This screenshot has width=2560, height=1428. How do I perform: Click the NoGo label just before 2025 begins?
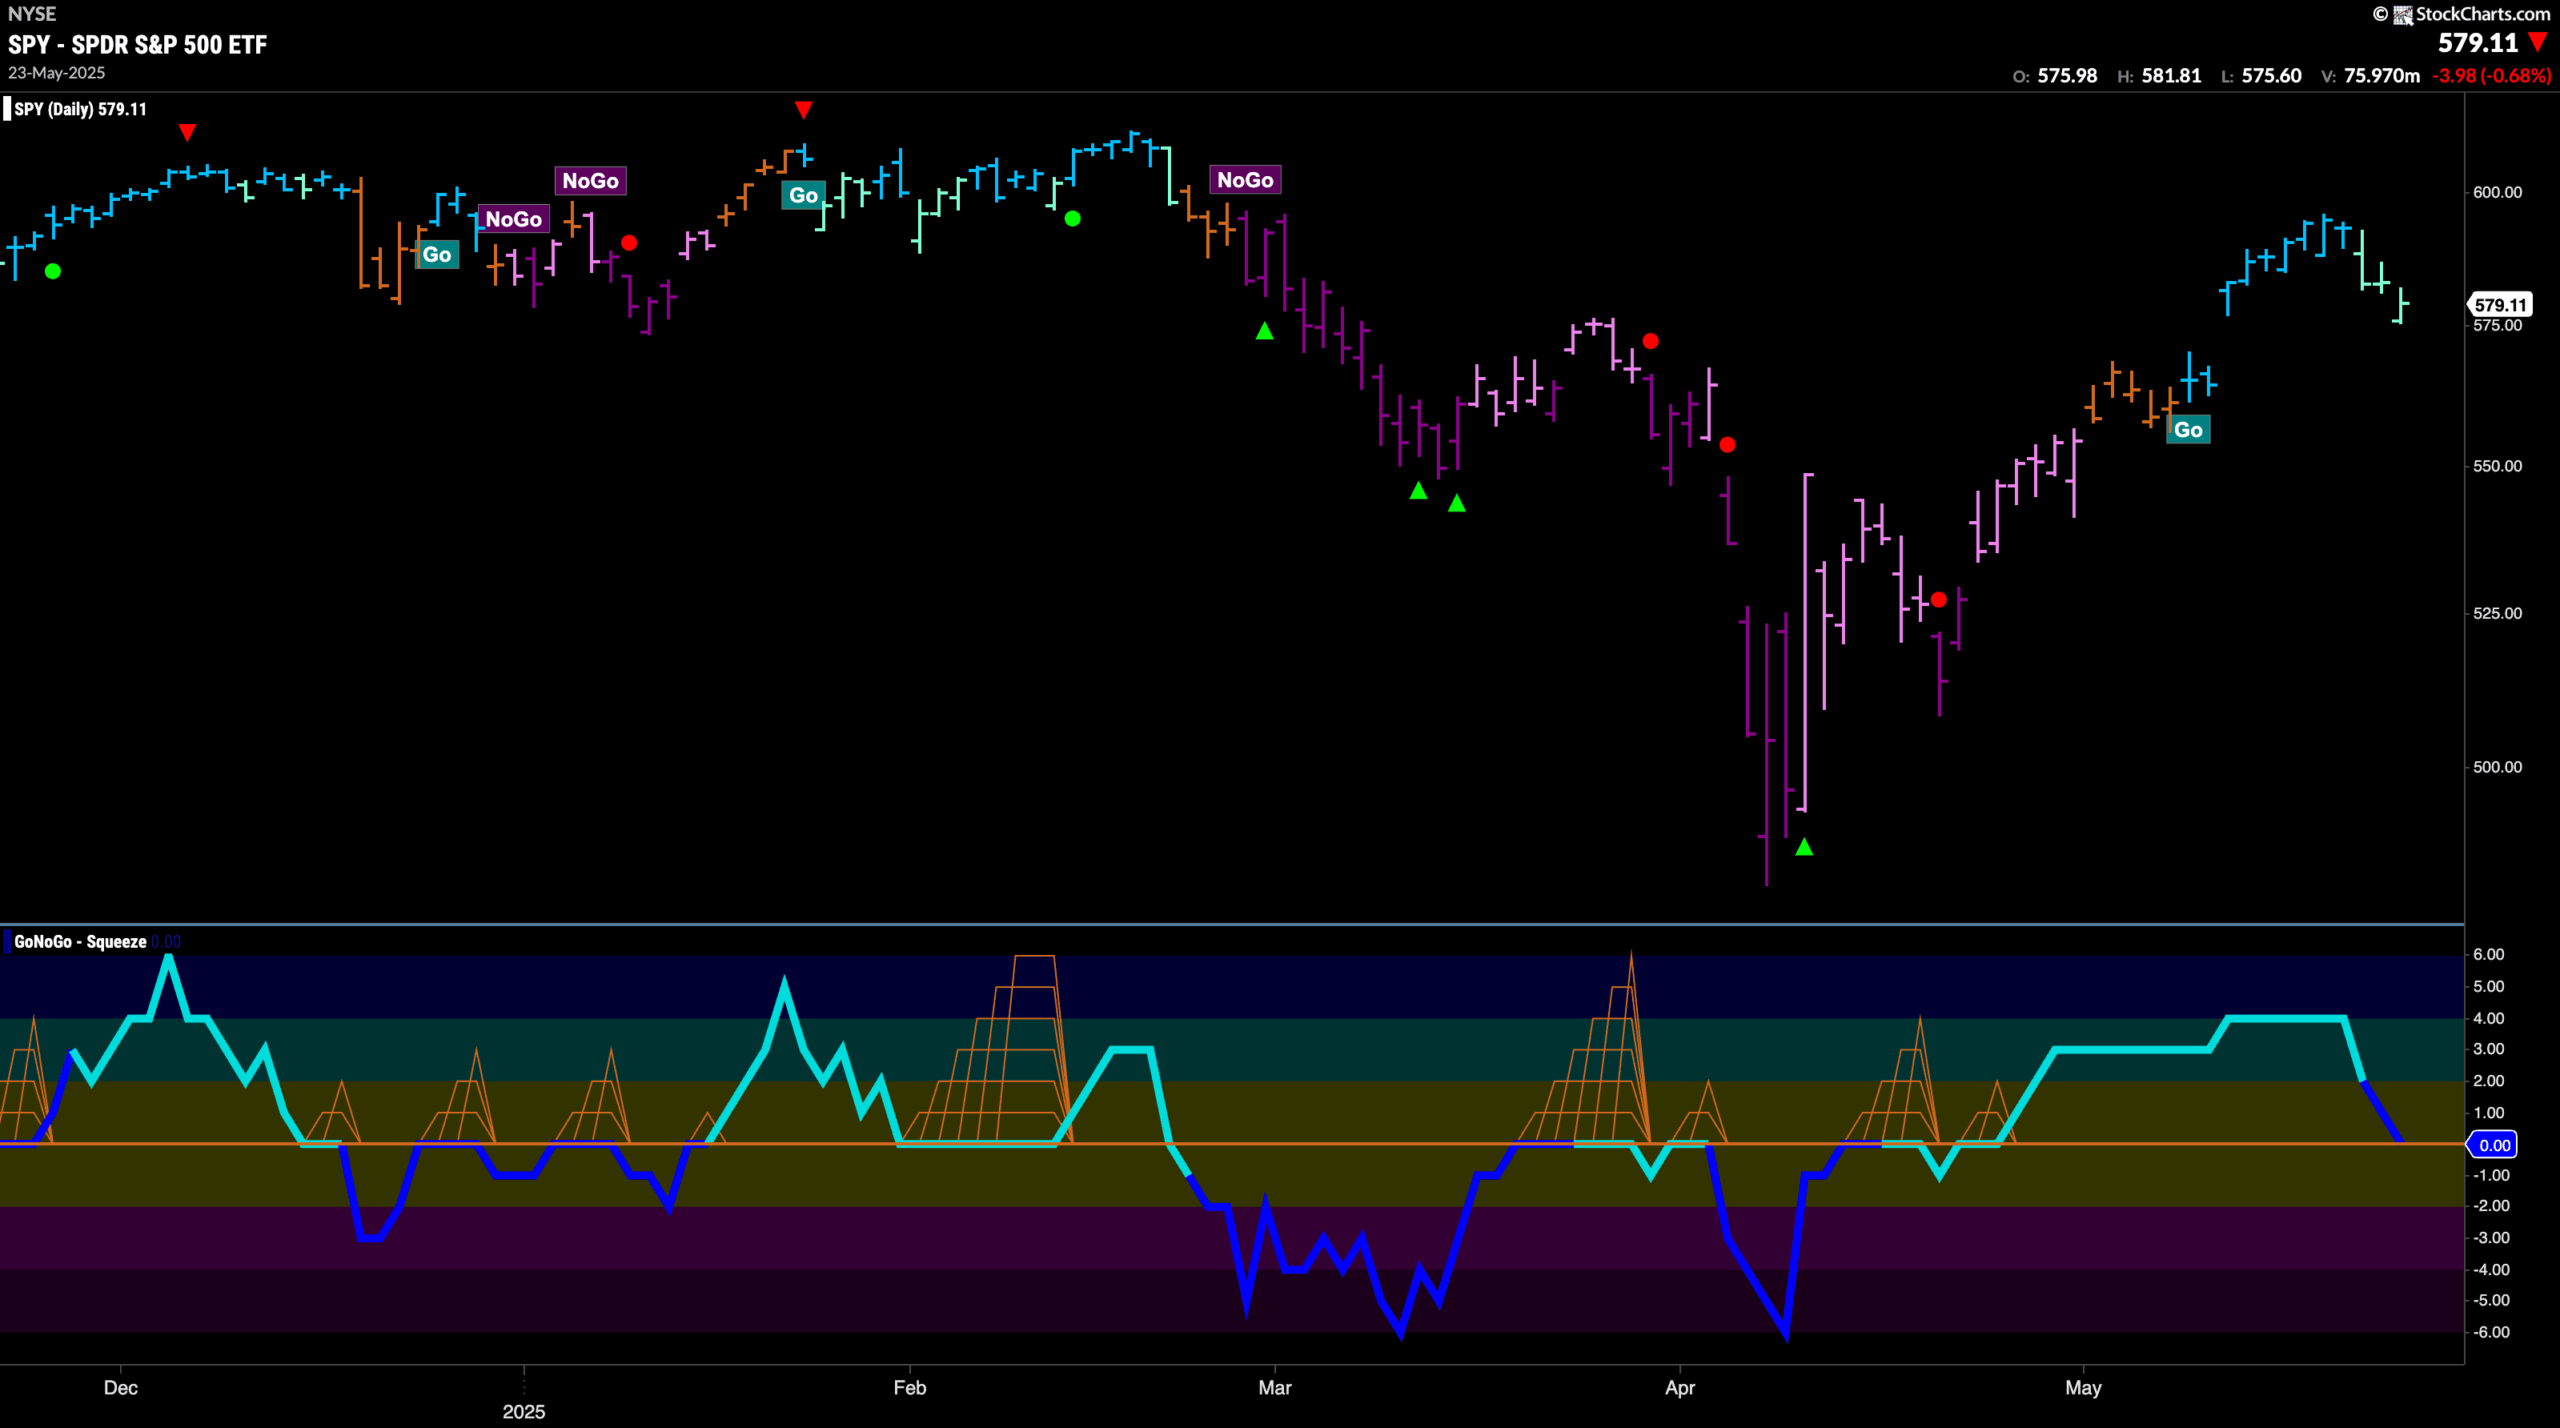pyautogui.click(x=513, y=219)
